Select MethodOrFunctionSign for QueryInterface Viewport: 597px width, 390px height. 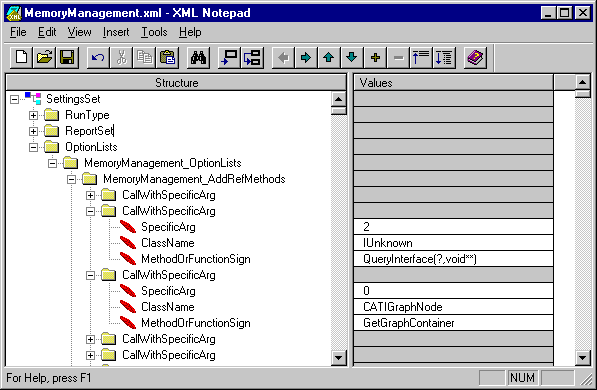pos(196,259)
